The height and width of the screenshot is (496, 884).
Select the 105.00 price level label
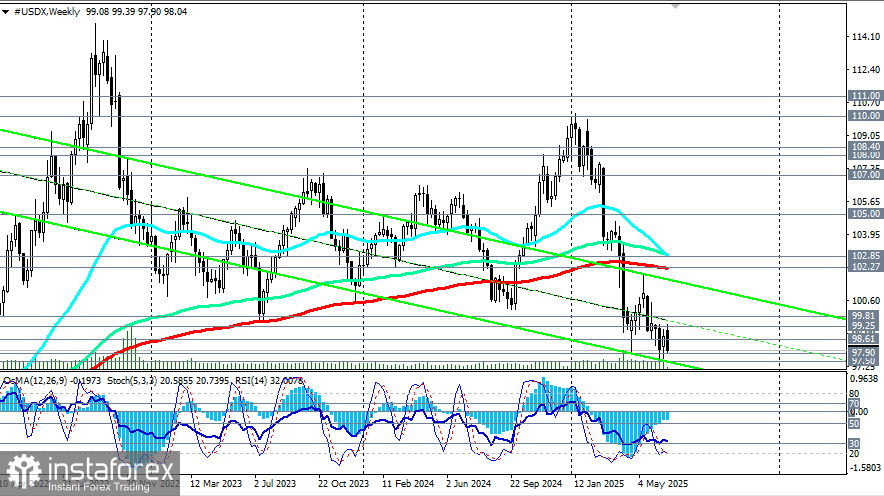tap(865, 214)
